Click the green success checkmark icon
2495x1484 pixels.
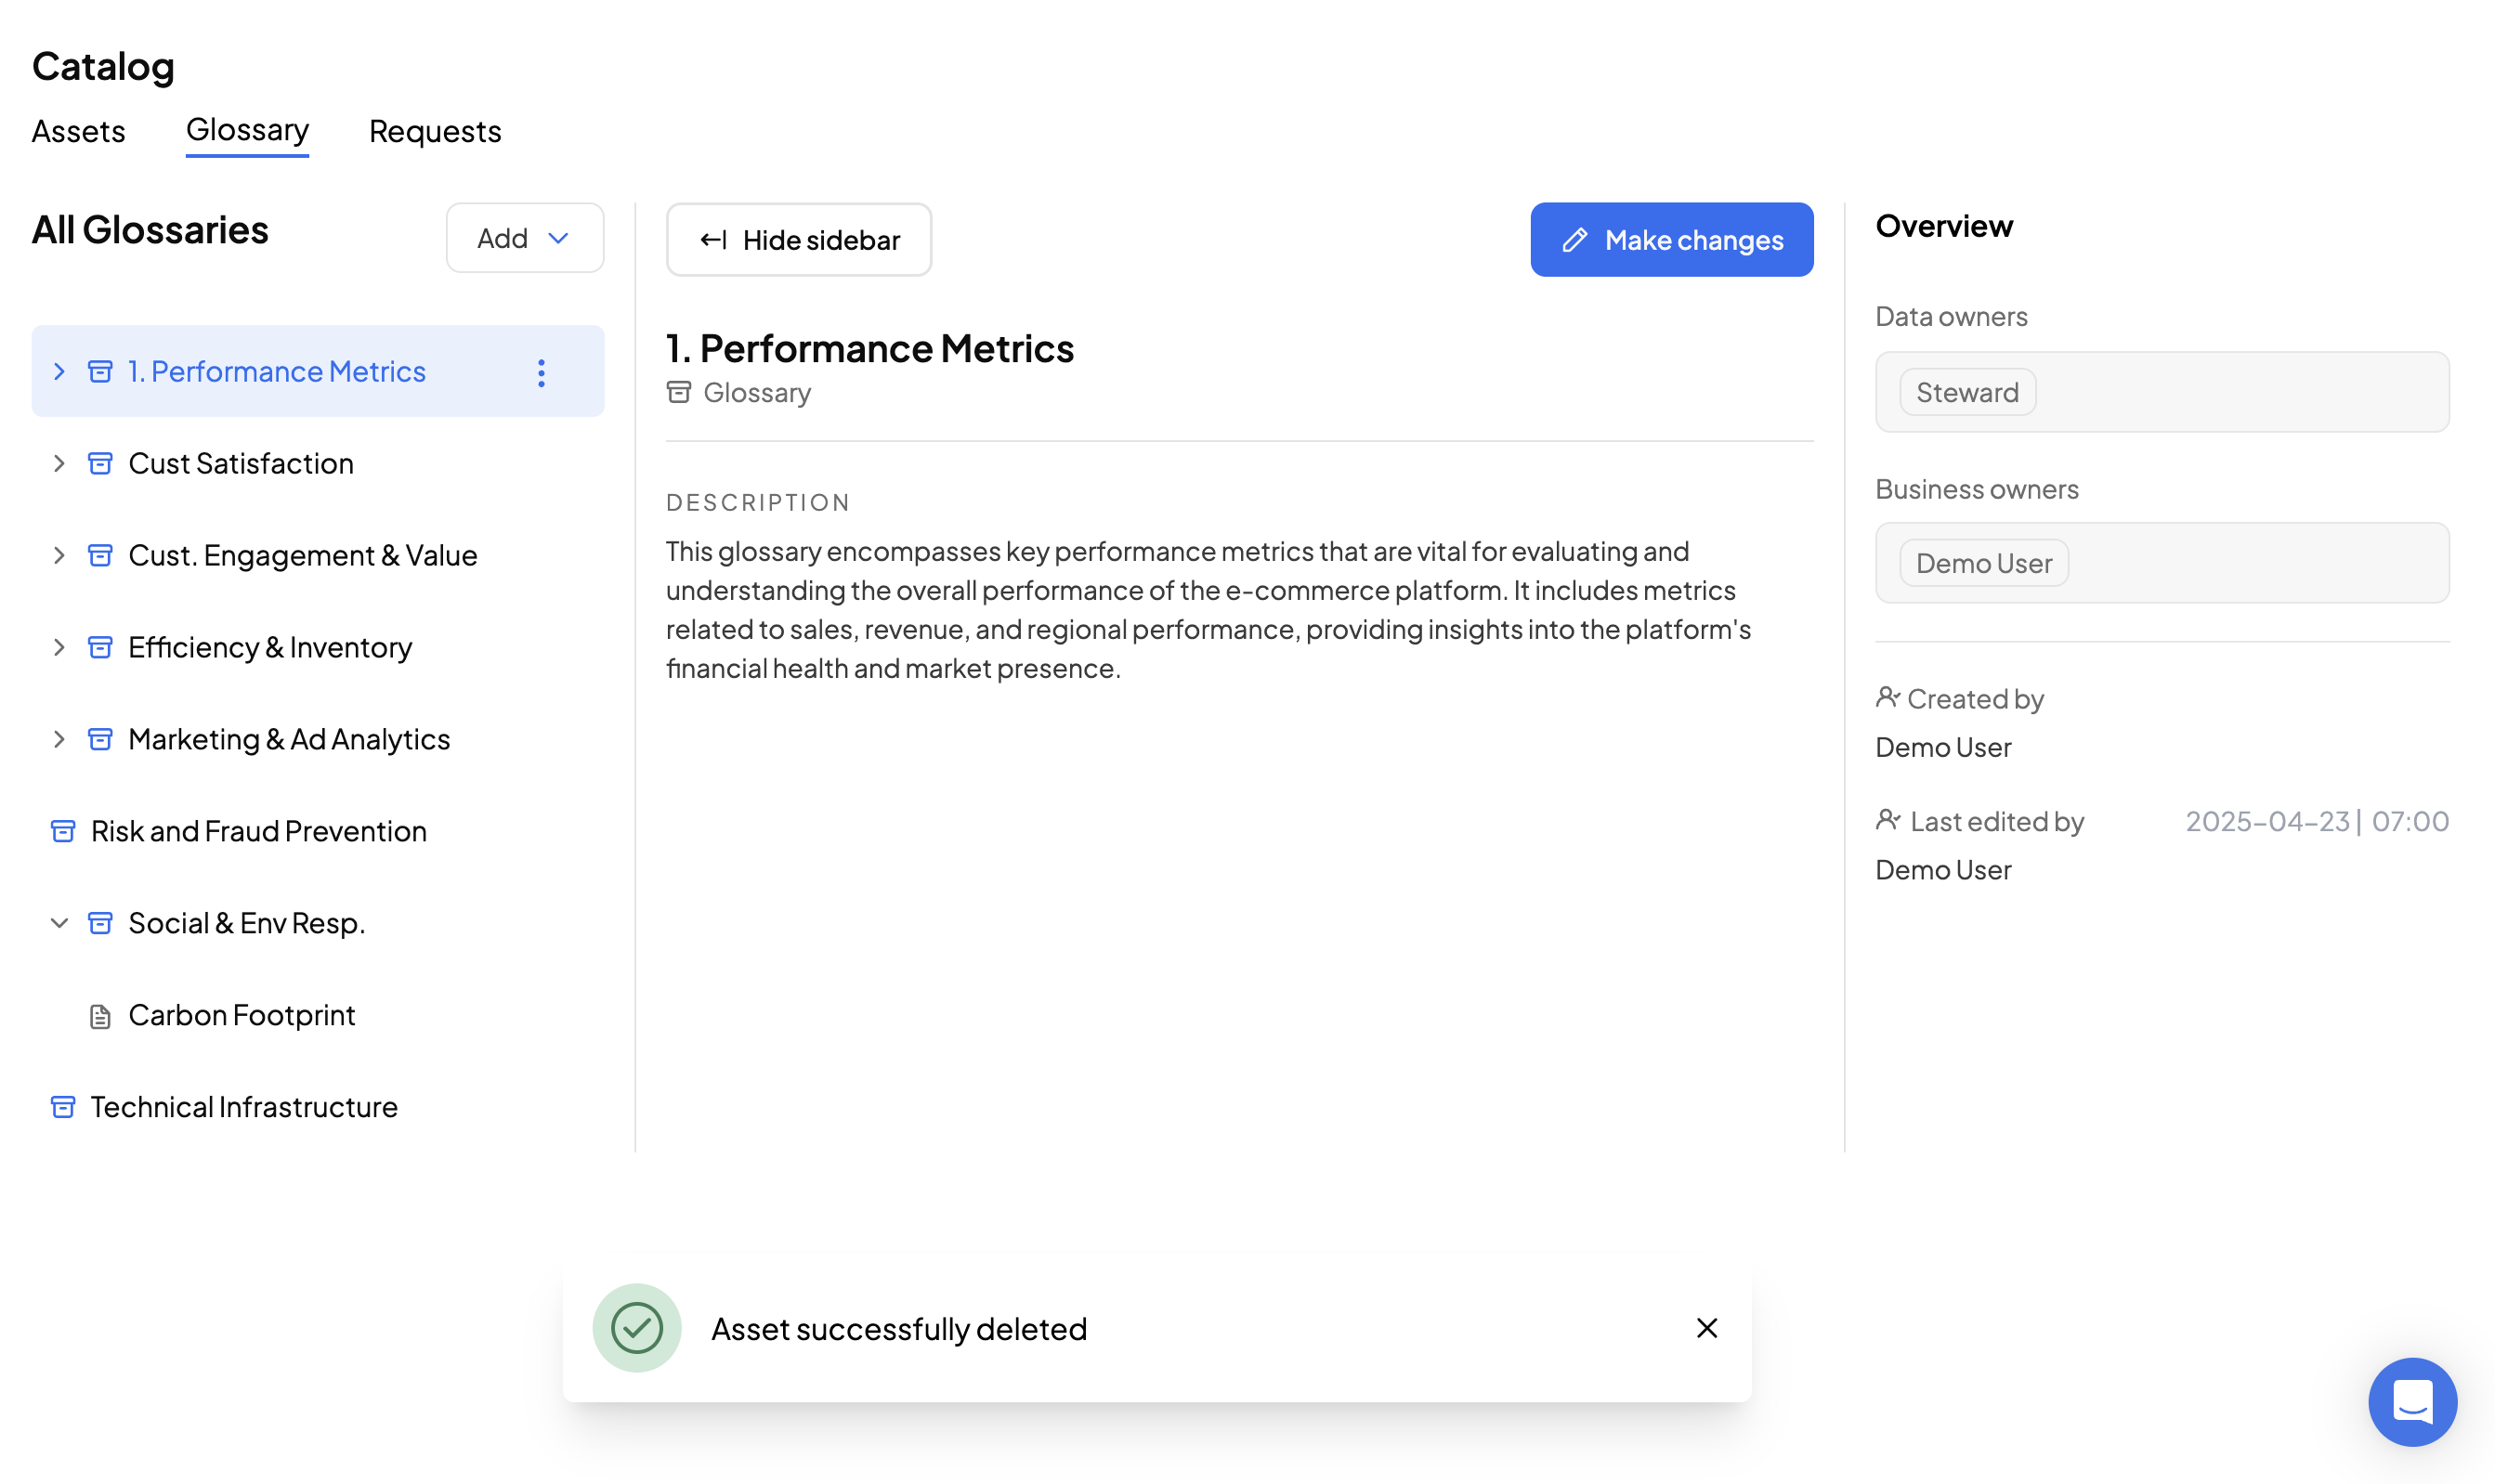tap(637, 1328)
